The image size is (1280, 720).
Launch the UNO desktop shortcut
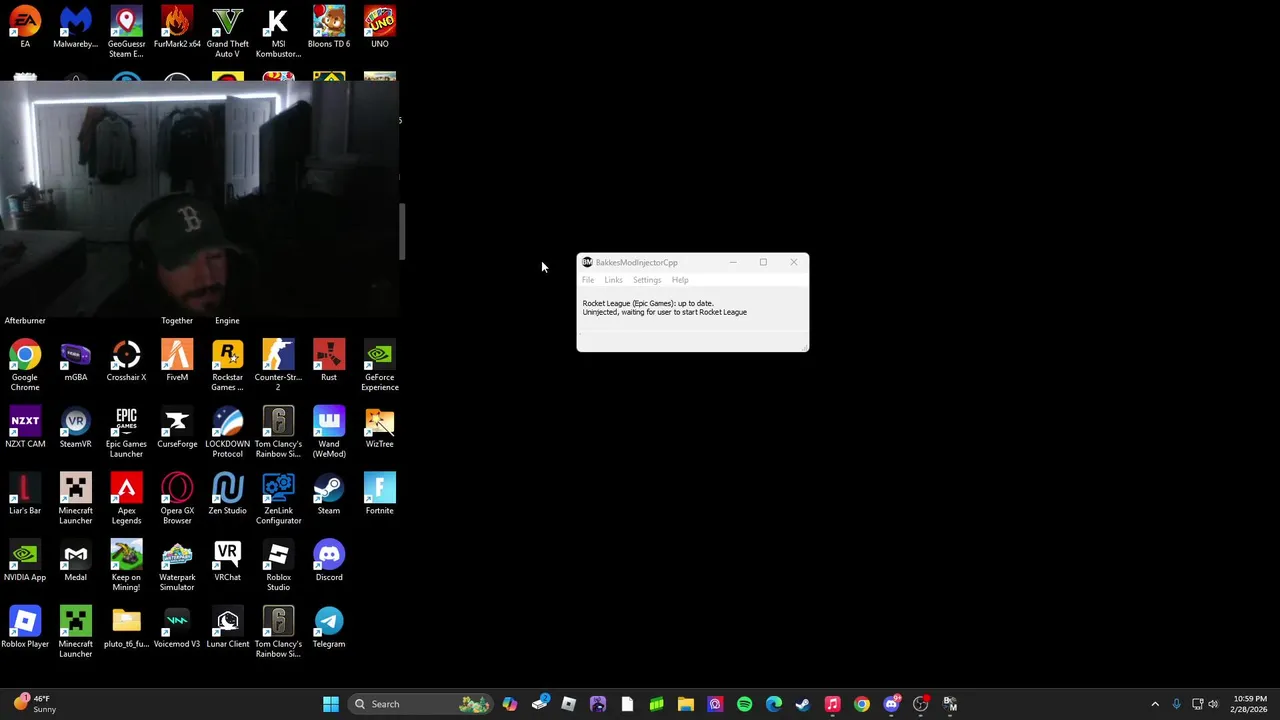coord(380,27)
